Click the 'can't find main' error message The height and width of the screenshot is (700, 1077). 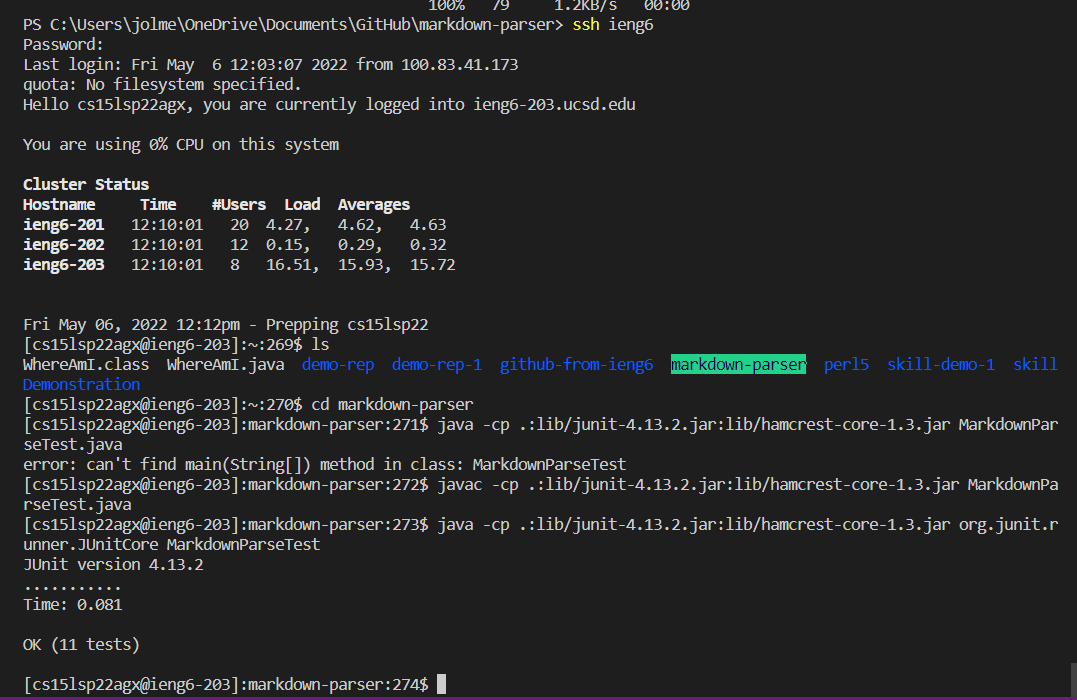324,464
